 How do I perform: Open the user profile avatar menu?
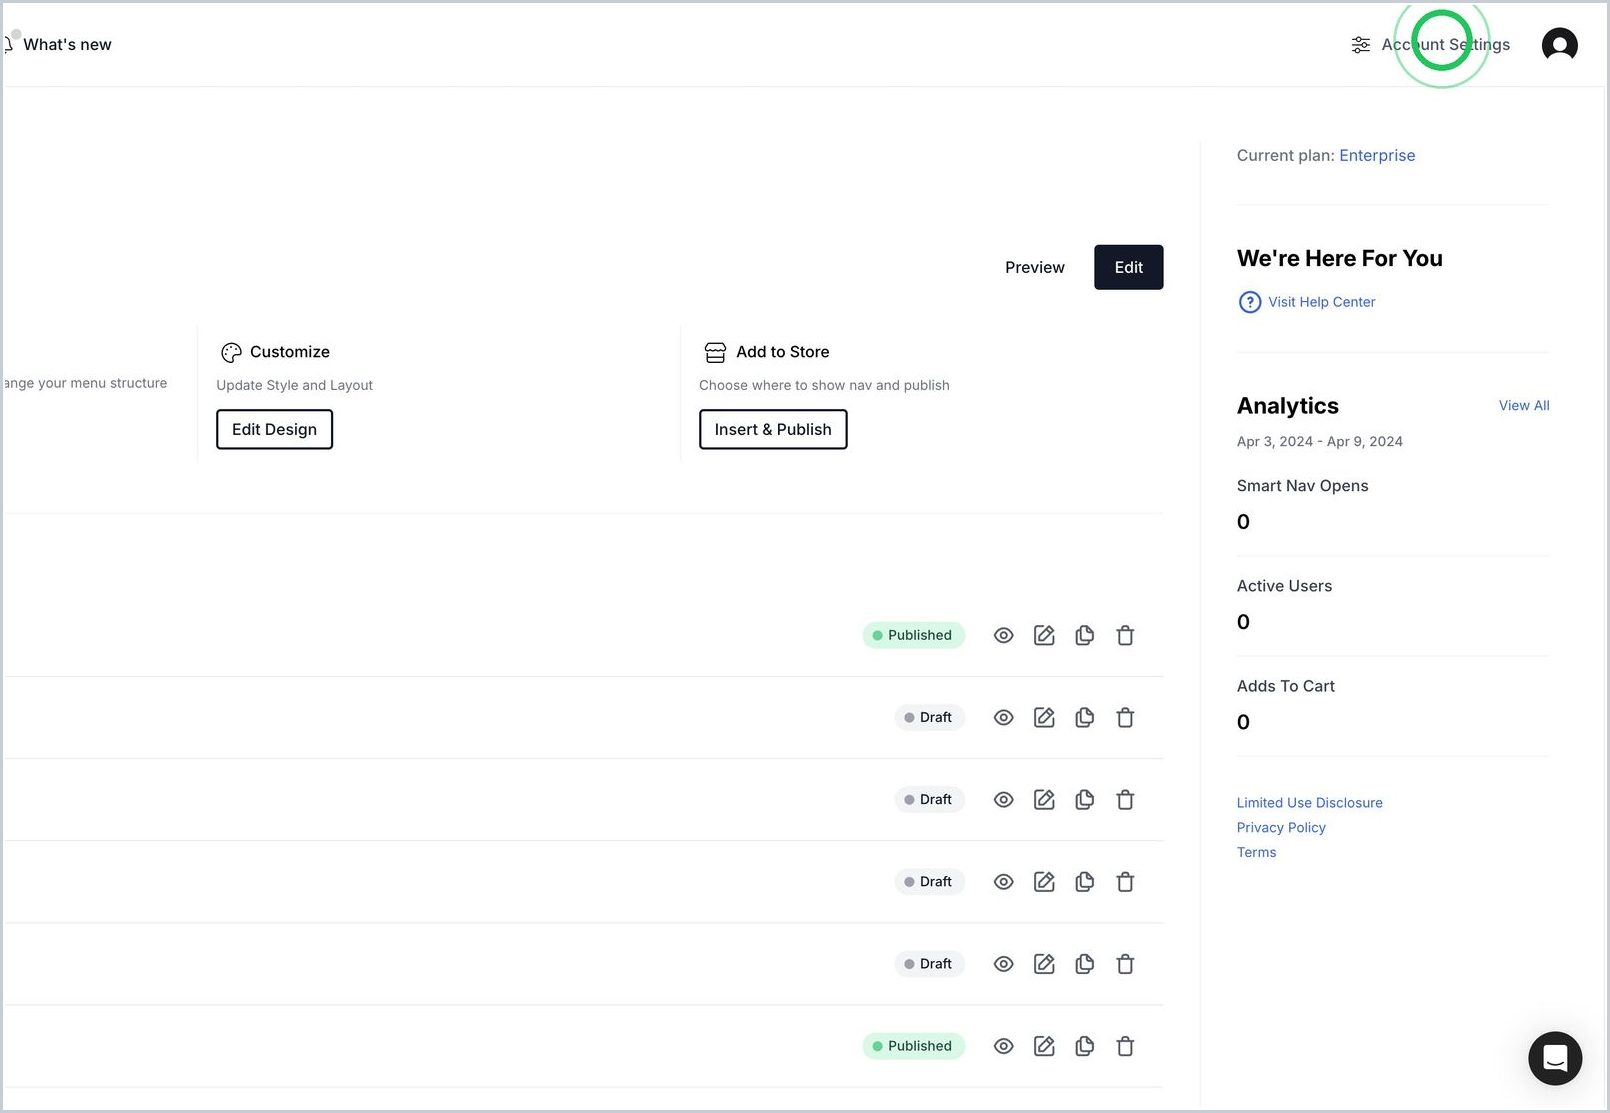tap(1559, 45)
